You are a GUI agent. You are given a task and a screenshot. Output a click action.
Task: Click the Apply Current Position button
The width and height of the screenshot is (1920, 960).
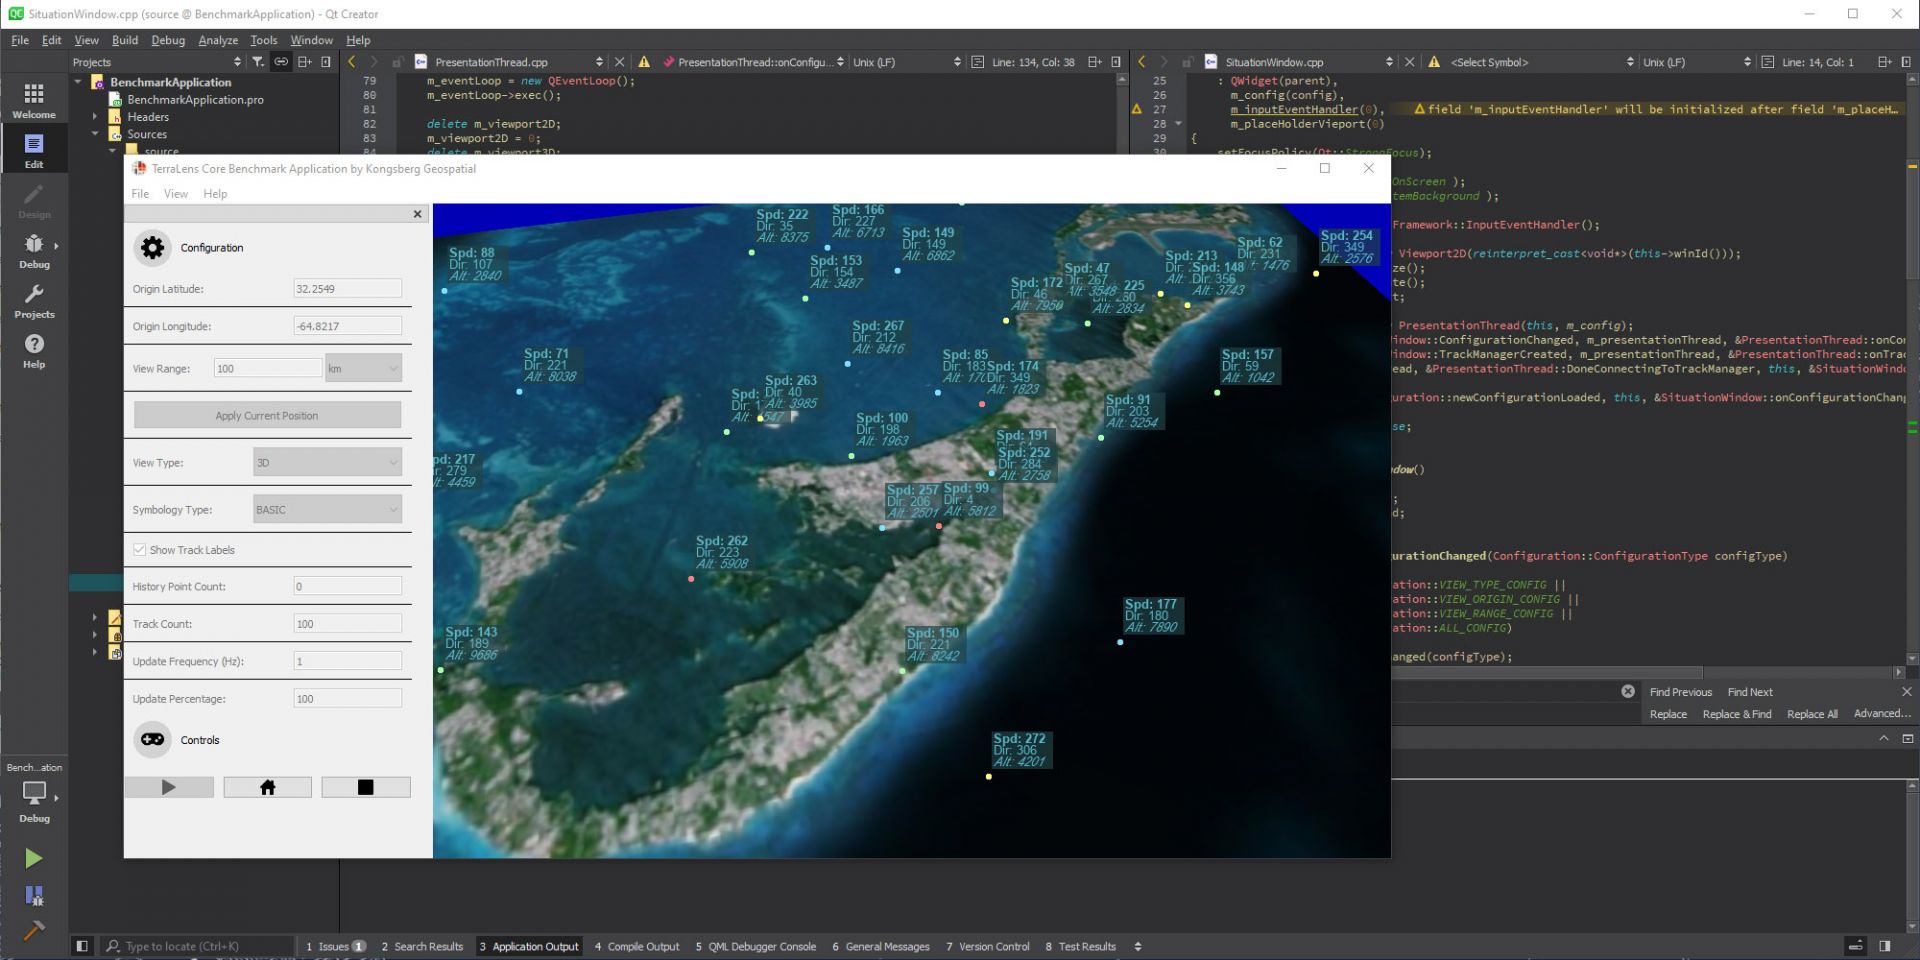pos(267,416)
